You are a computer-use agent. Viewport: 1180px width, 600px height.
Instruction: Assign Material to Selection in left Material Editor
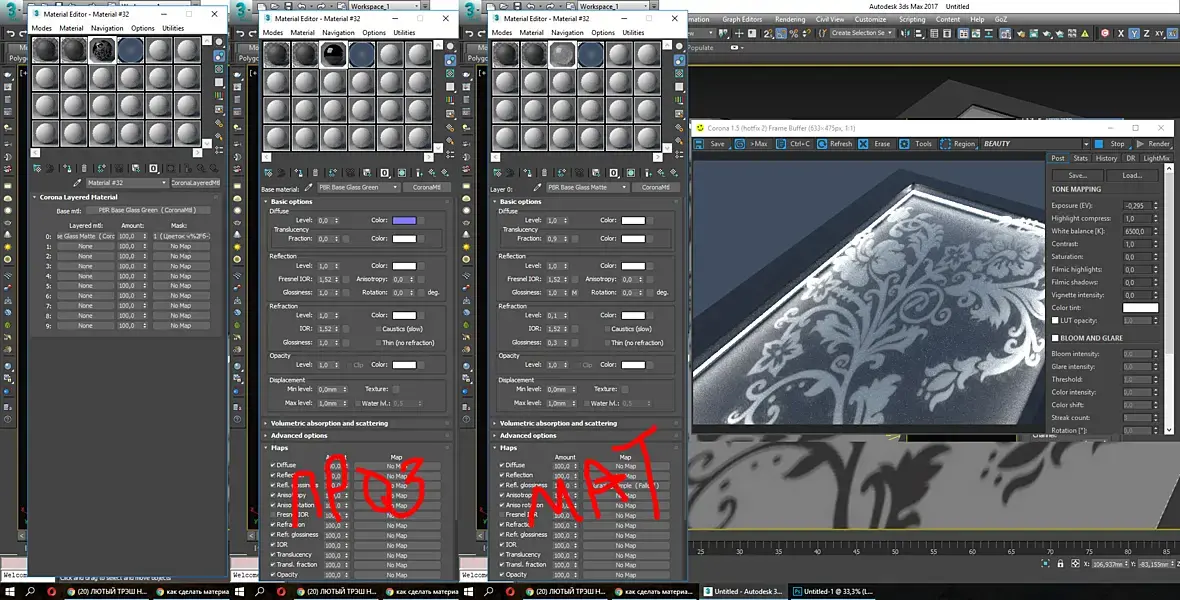pos(67,169)
